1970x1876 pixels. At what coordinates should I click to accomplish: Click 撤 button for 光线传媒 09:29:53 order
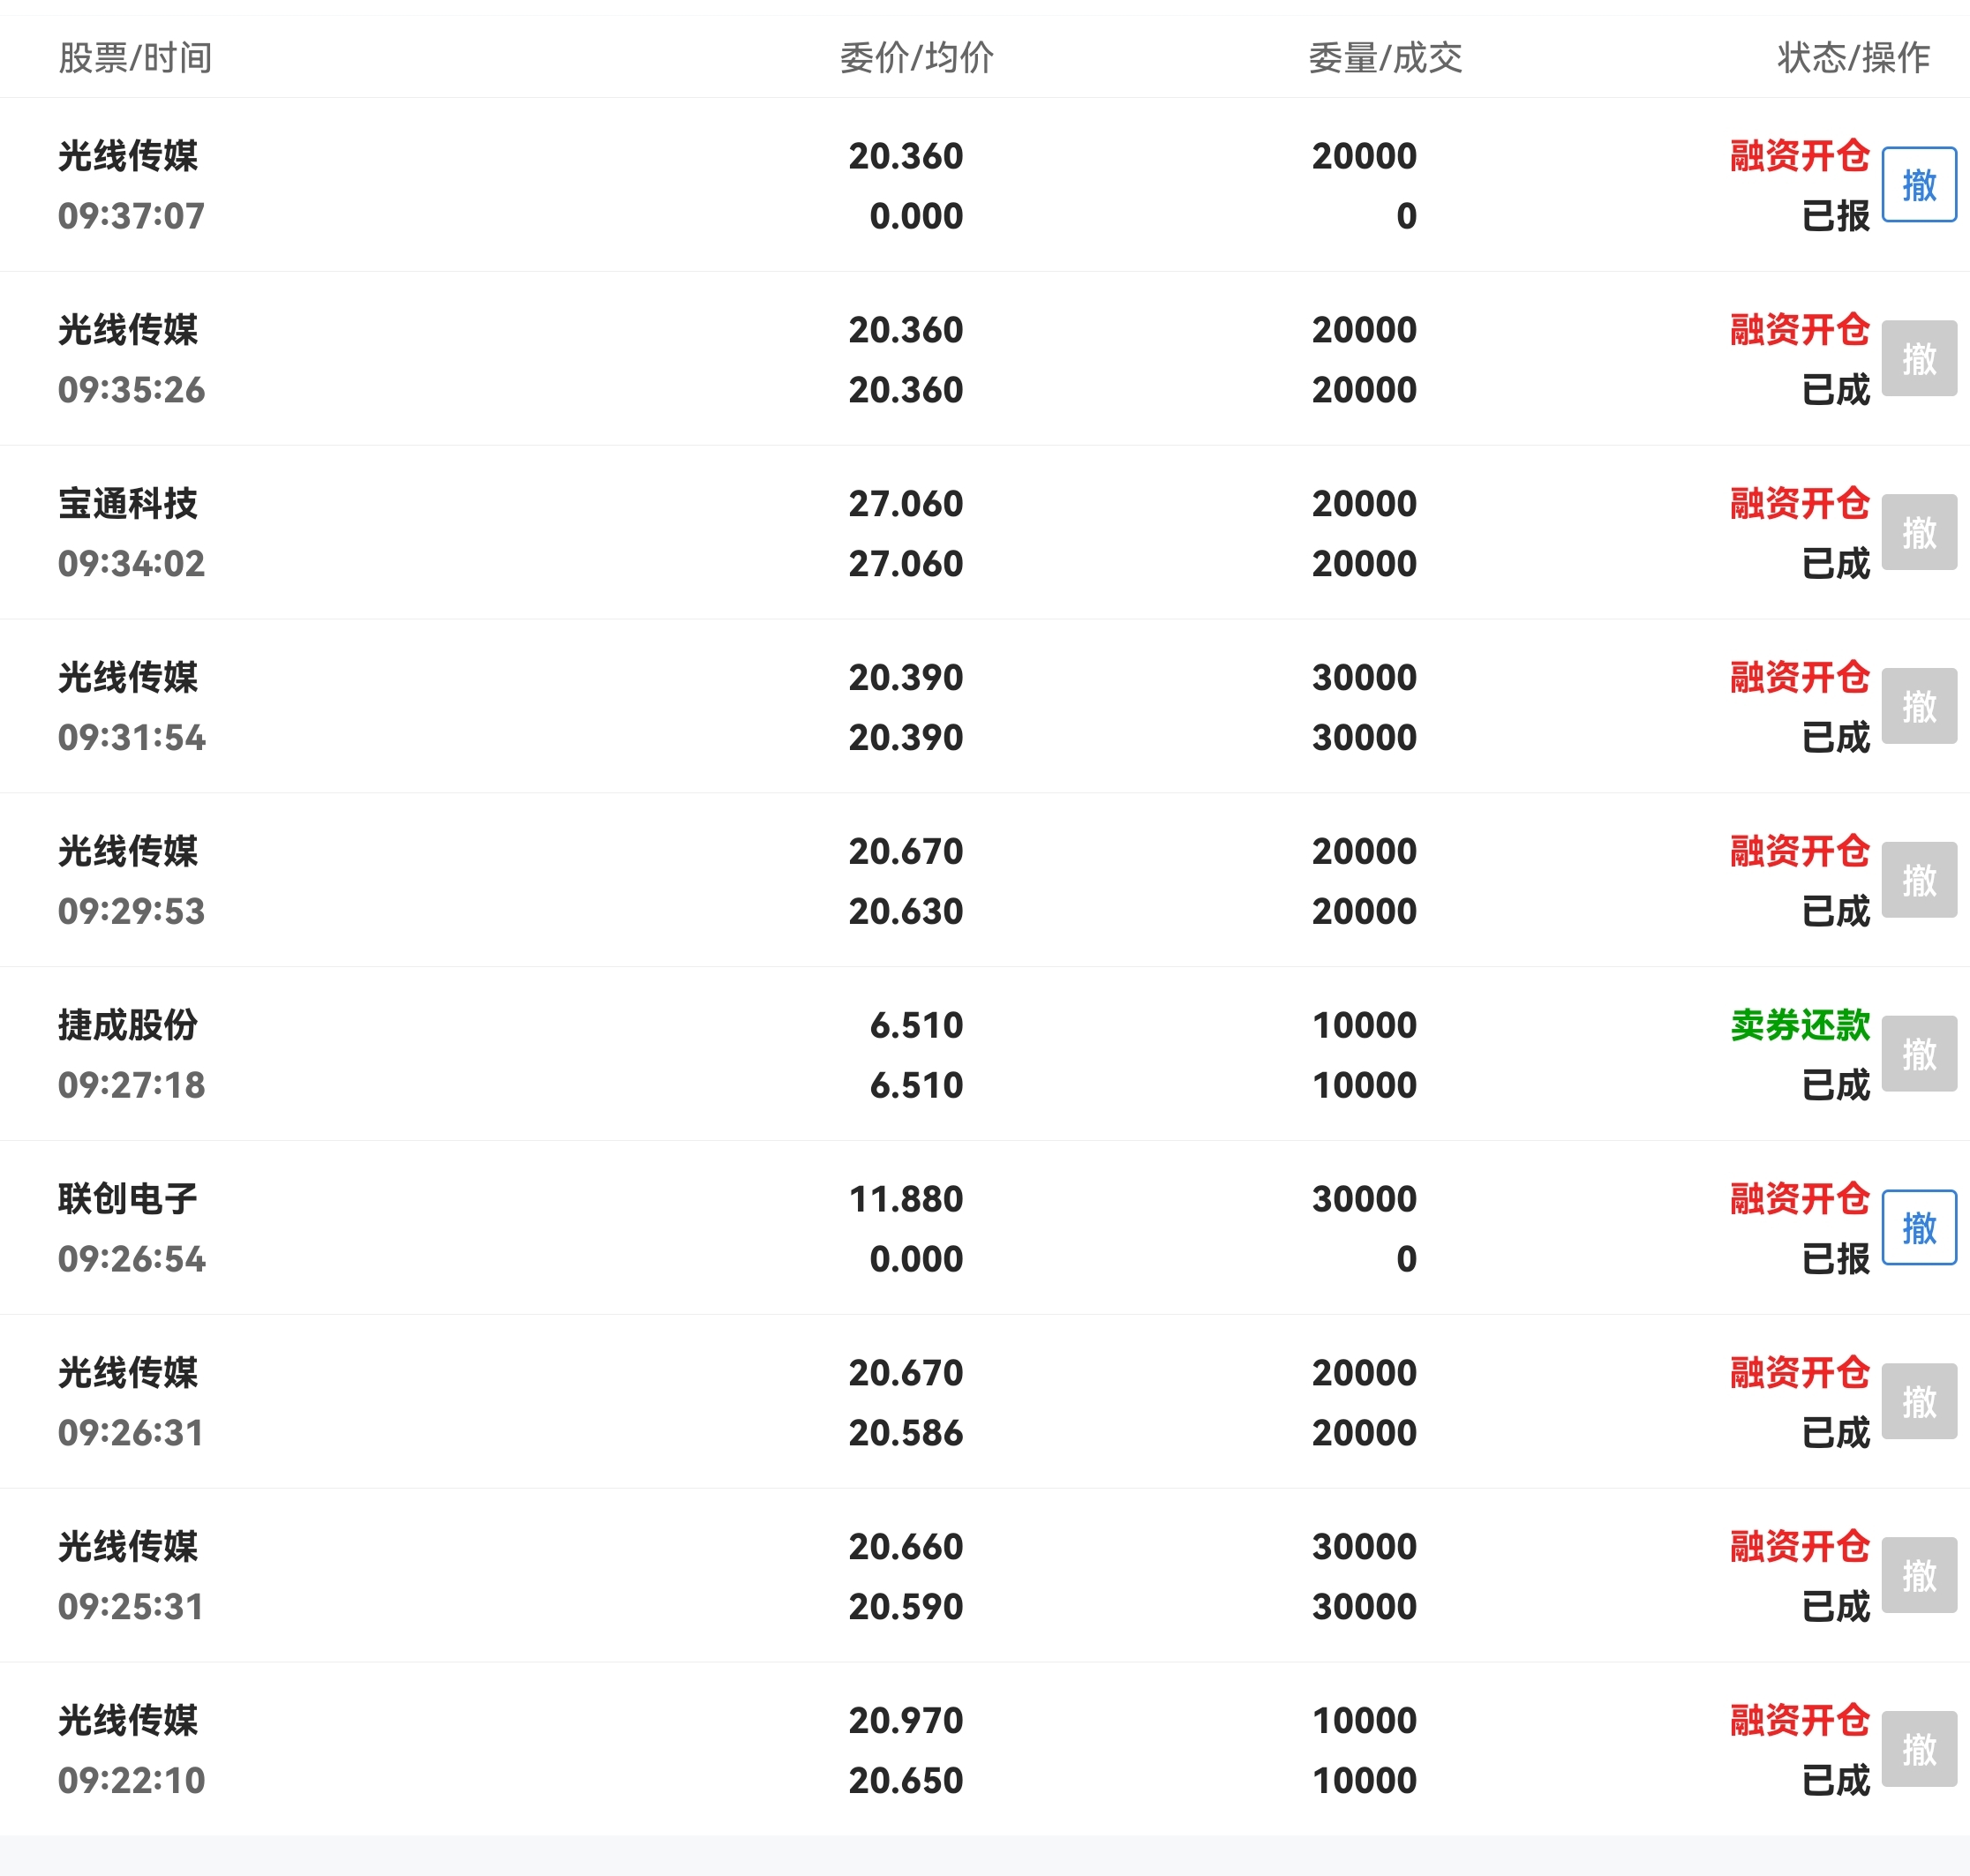click(1919, 880)
